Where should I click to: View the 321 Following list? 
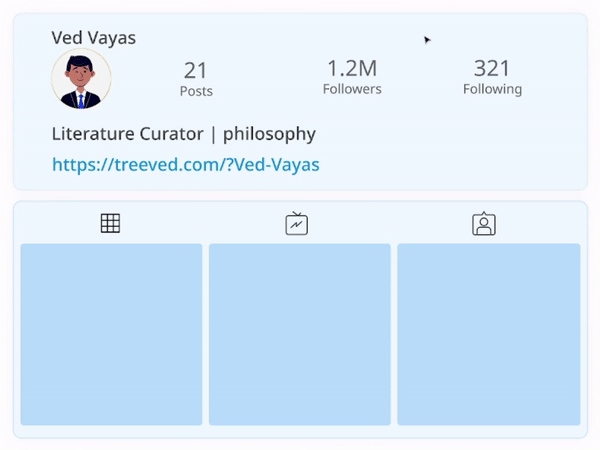pos(492,77)
